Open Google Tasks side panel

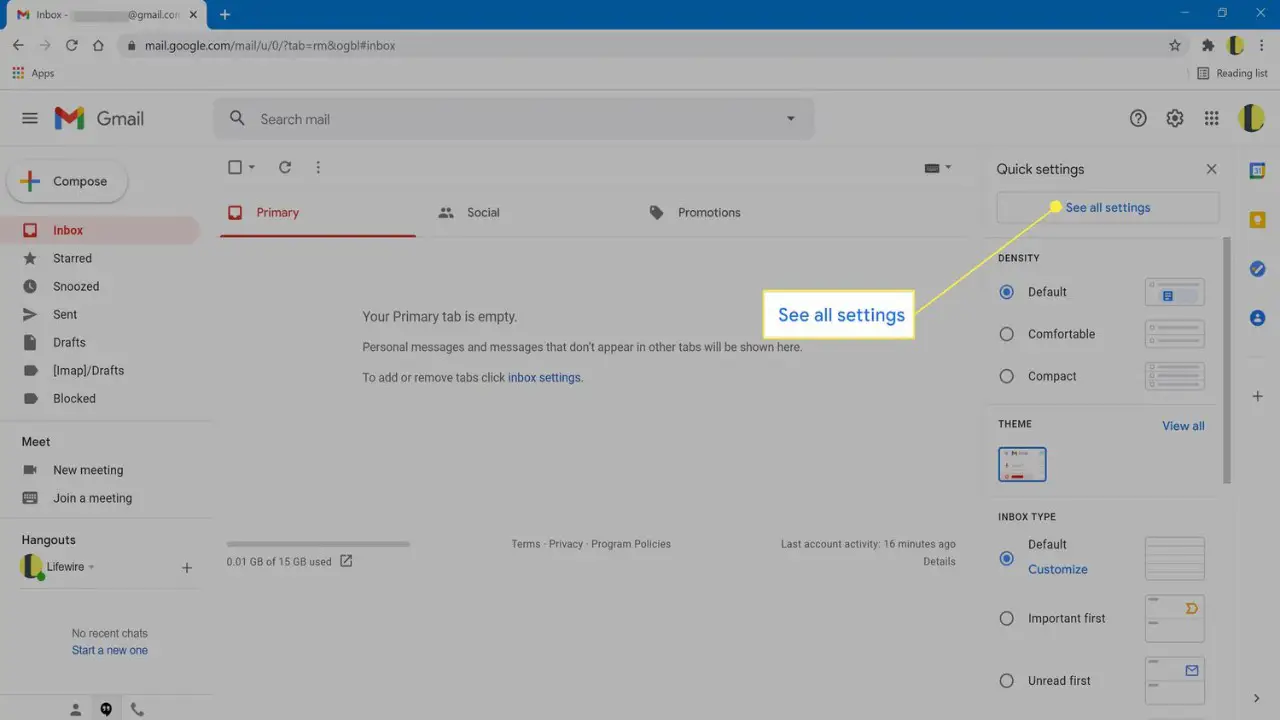click(1257, 268)
